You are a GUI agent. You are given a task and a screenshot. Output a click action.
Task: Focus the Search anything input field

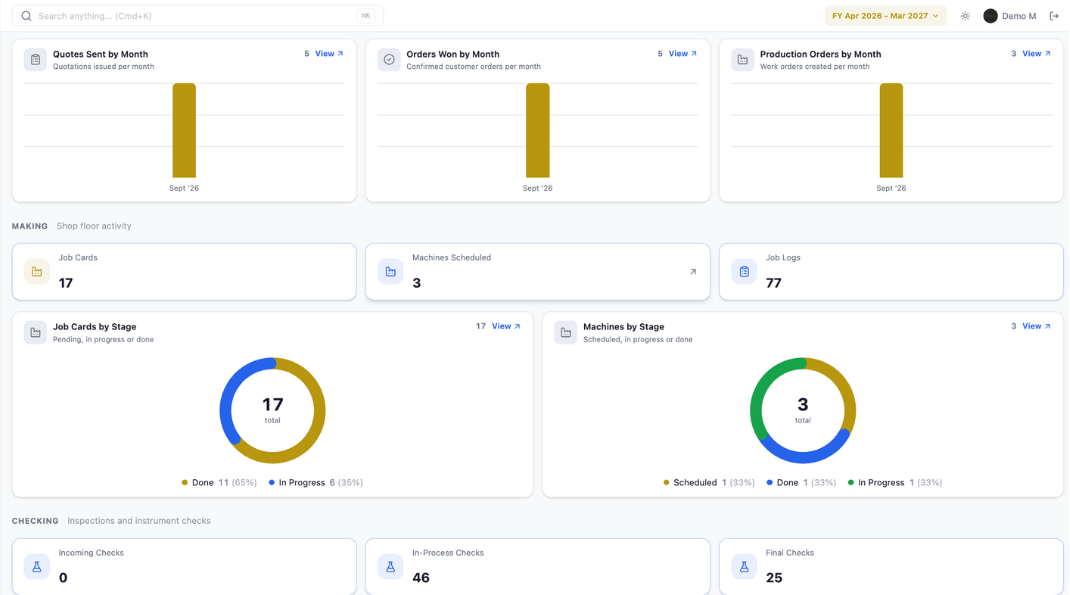tap(198, 16)
